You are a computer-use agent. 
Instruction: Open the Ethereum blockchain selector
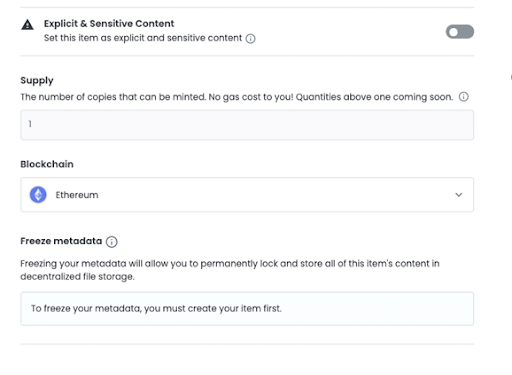[x=247, y=195]
